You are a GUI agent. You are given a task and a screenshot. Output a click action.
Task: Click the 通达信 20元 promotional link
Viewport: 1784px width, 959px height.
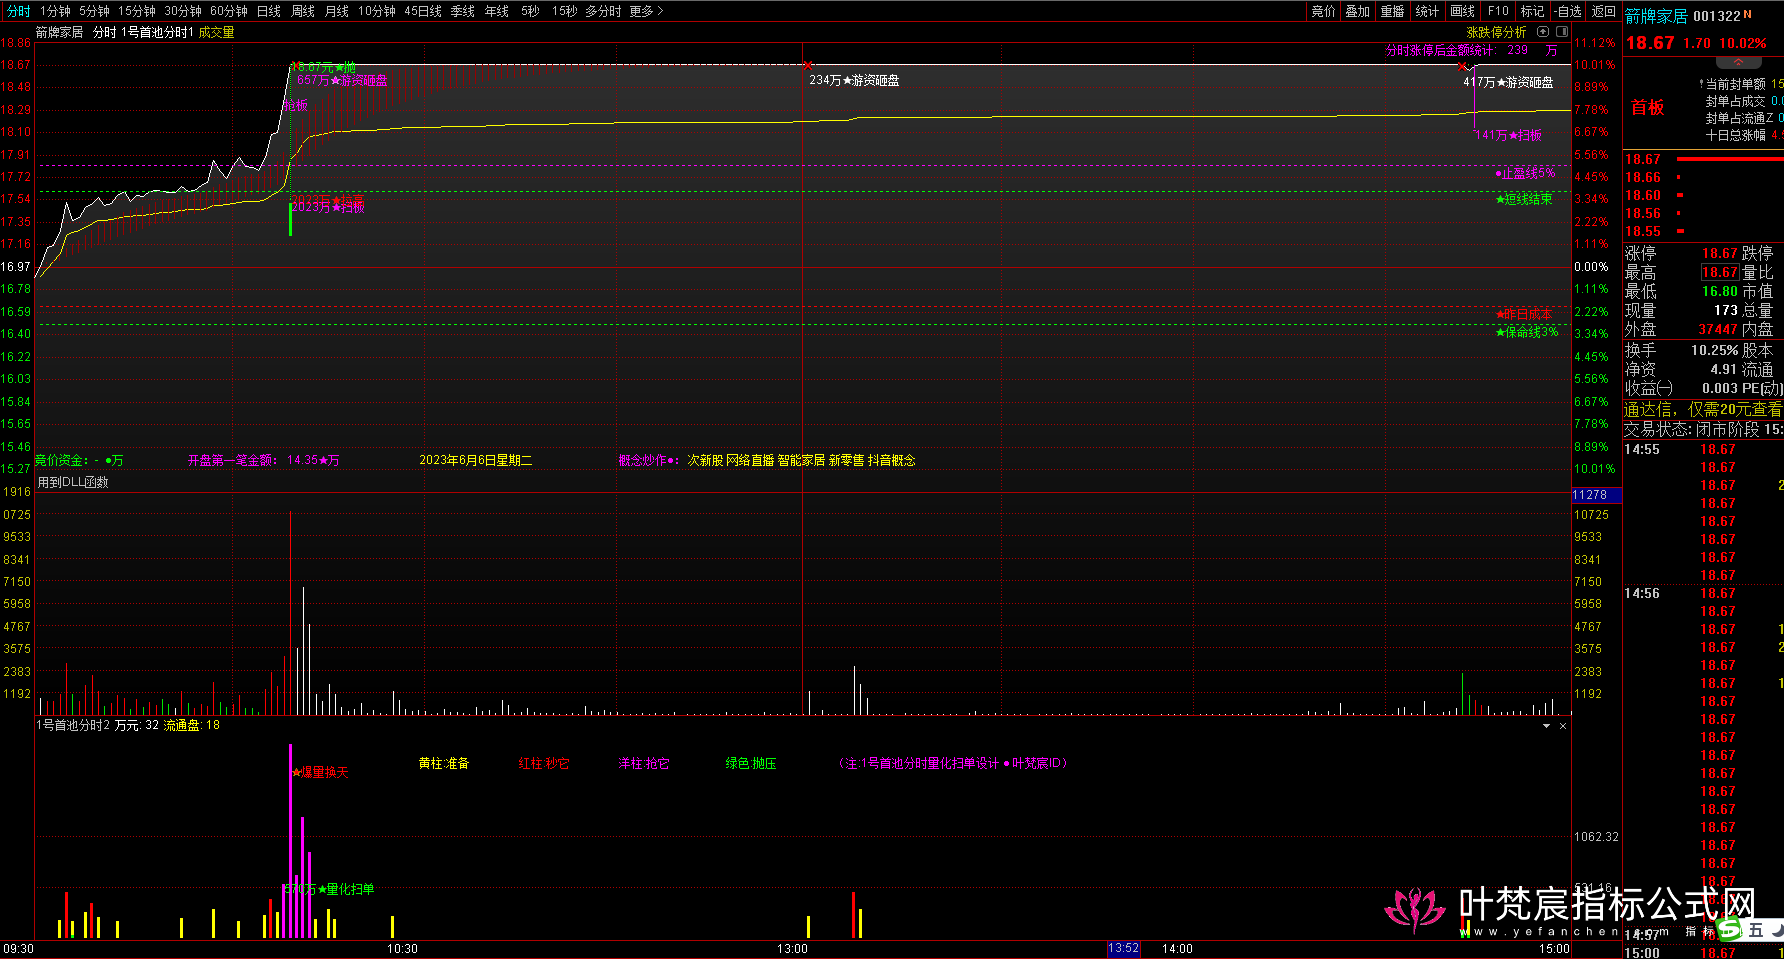point(1703,409)
